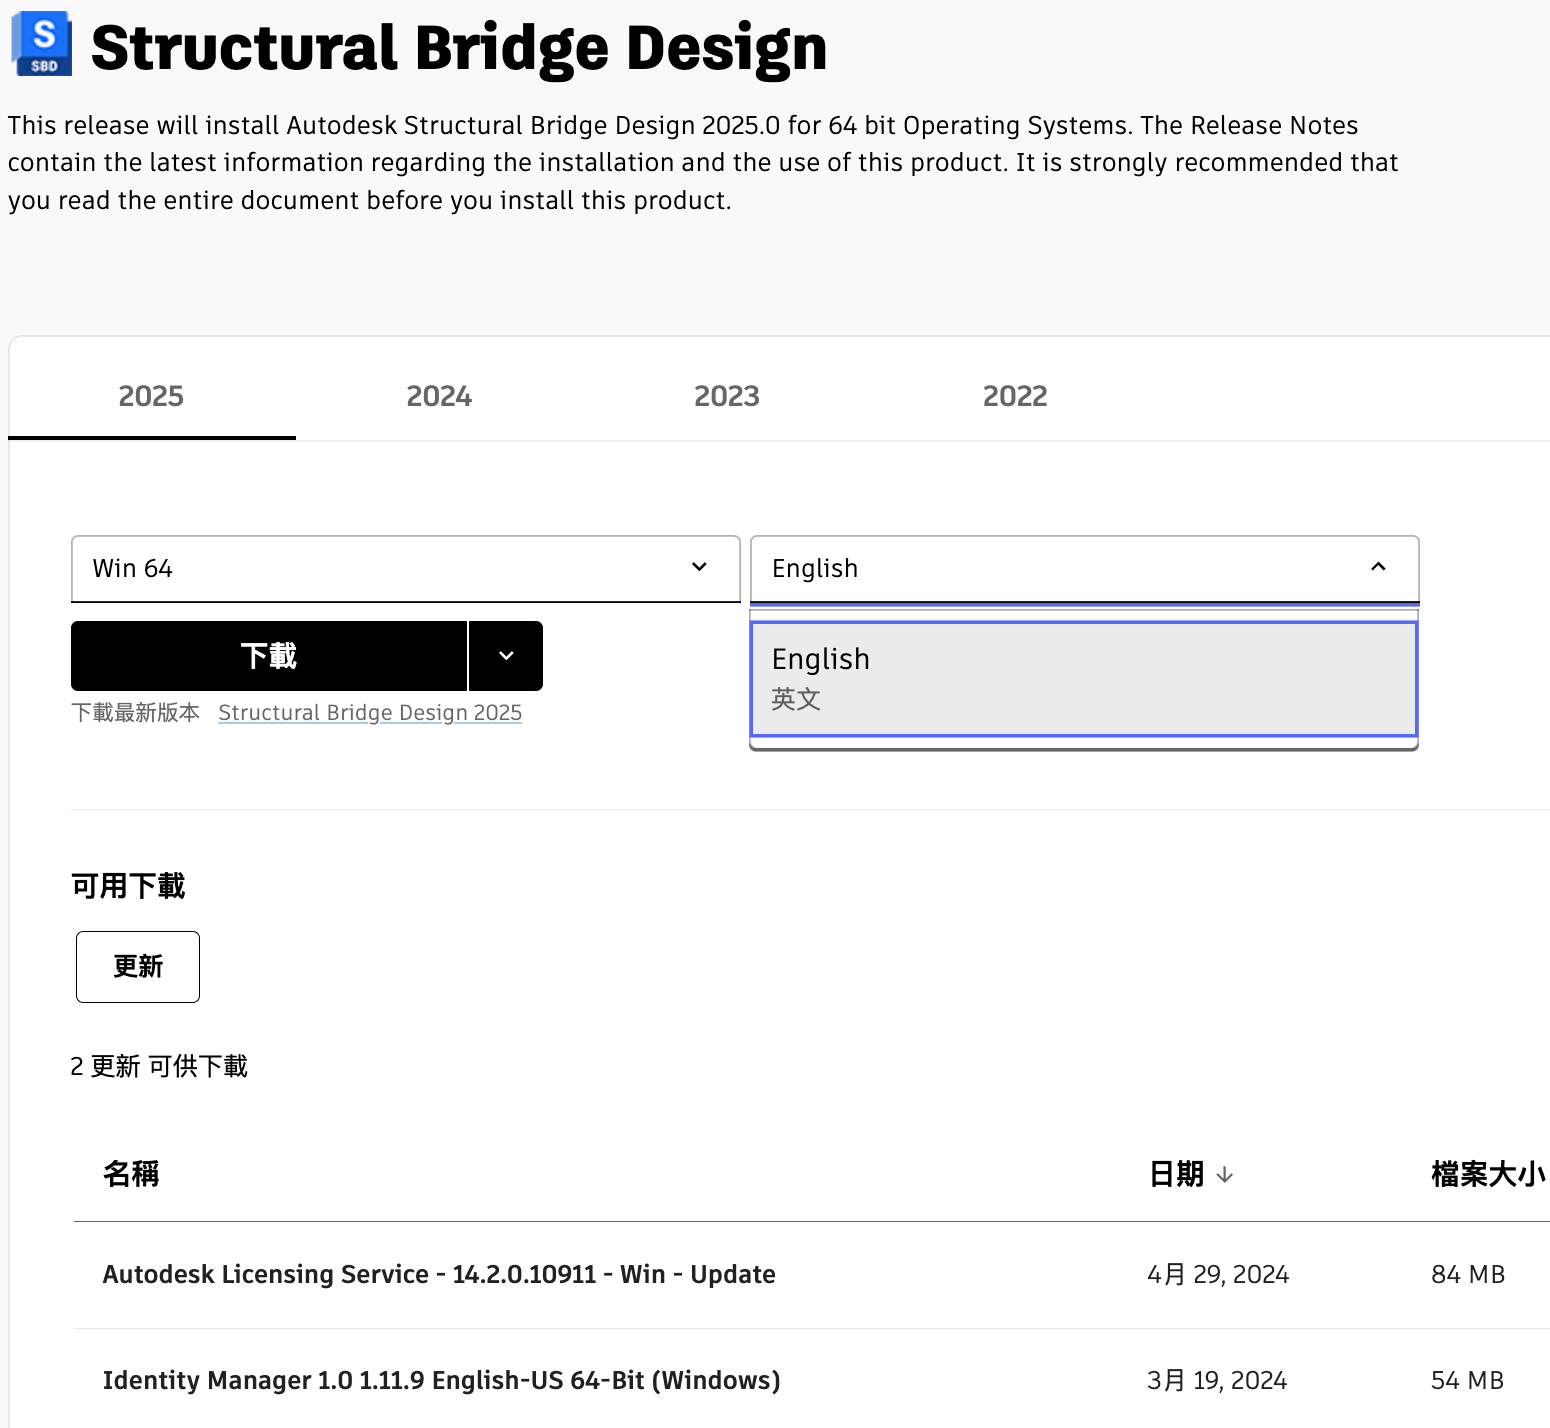Switch to the 2025 version tab

click(151, 396)
